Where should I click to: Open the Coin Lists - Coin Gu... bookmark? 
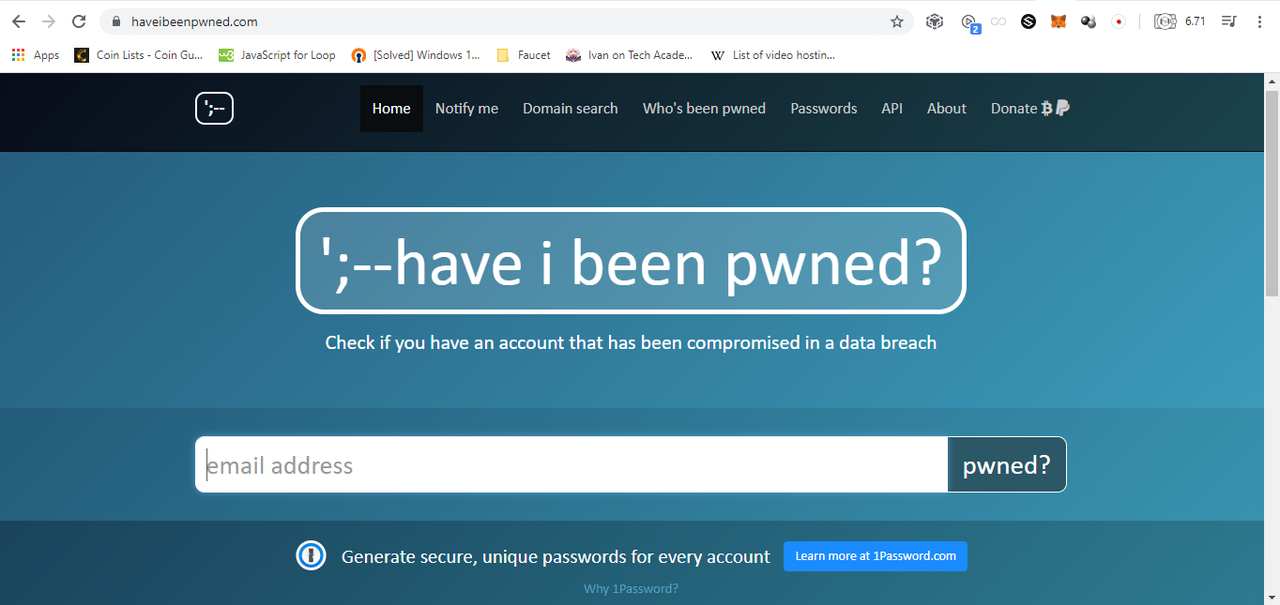click(x=139, y=55)
